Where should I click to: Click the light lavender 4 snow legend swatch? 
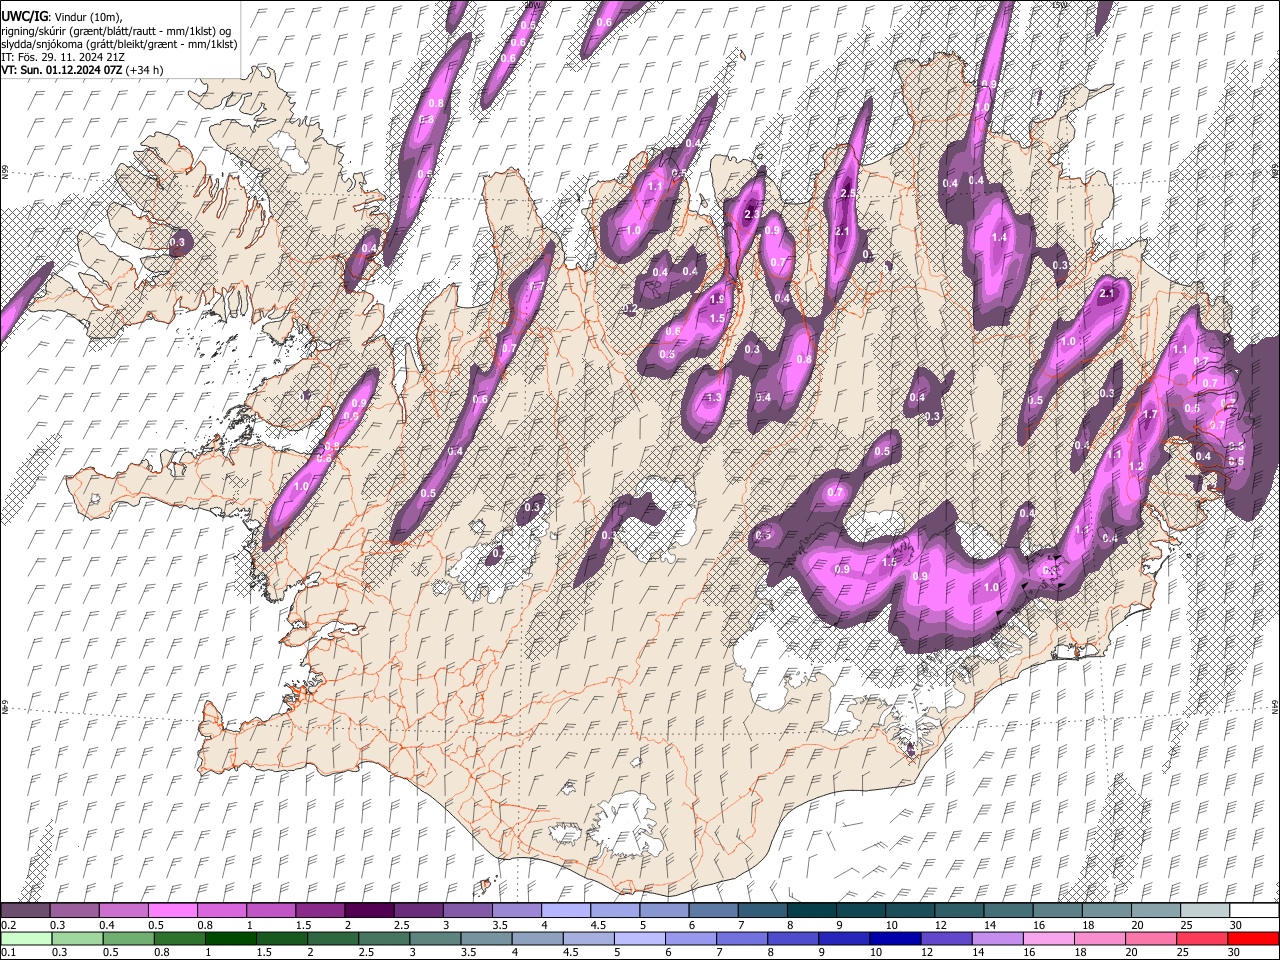click(x=565, y=910)
